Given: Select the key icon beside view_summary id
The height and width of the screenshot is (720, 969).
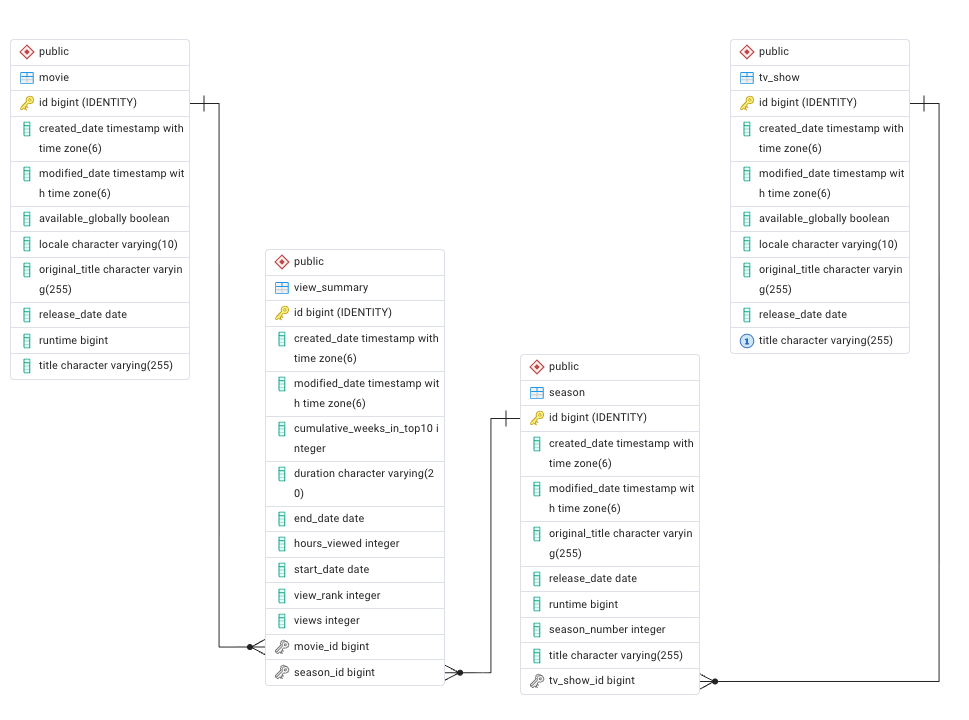Looking at the screenshot, I should tap(280, 312).
